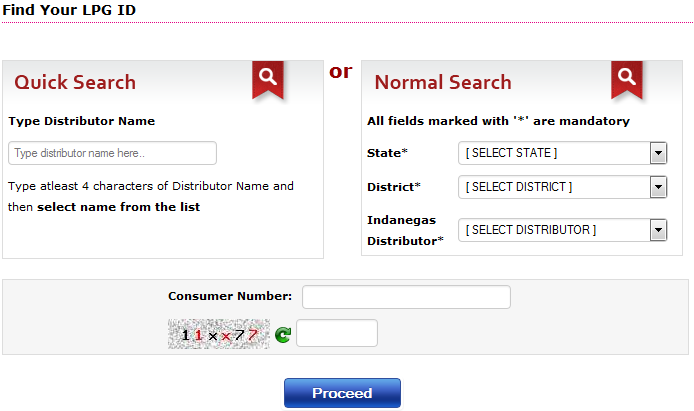Viewport: 694px width, 411px height.
Task: Open the Select Distributor dropdown
Action: [x=562, y=230]
